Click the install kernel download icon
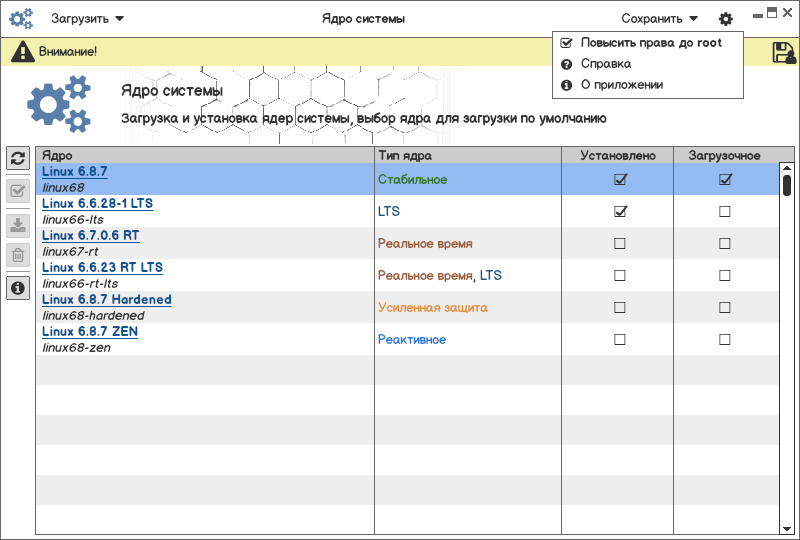 [18, 224]
